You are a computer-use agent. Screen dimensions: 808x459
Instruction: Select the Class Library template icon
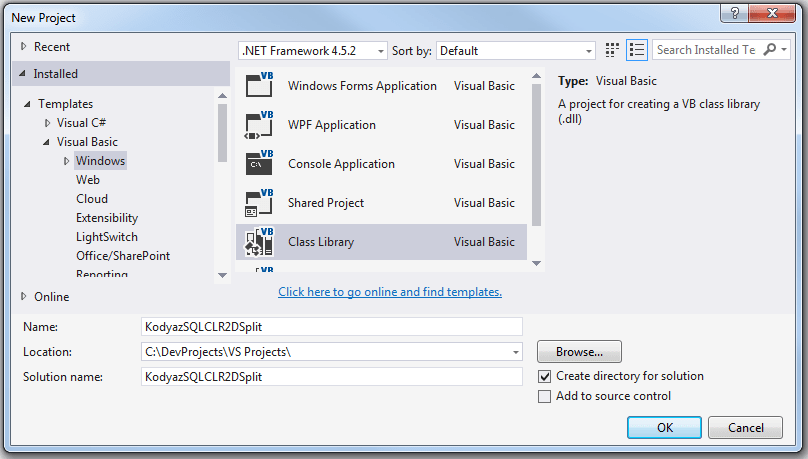259,242
